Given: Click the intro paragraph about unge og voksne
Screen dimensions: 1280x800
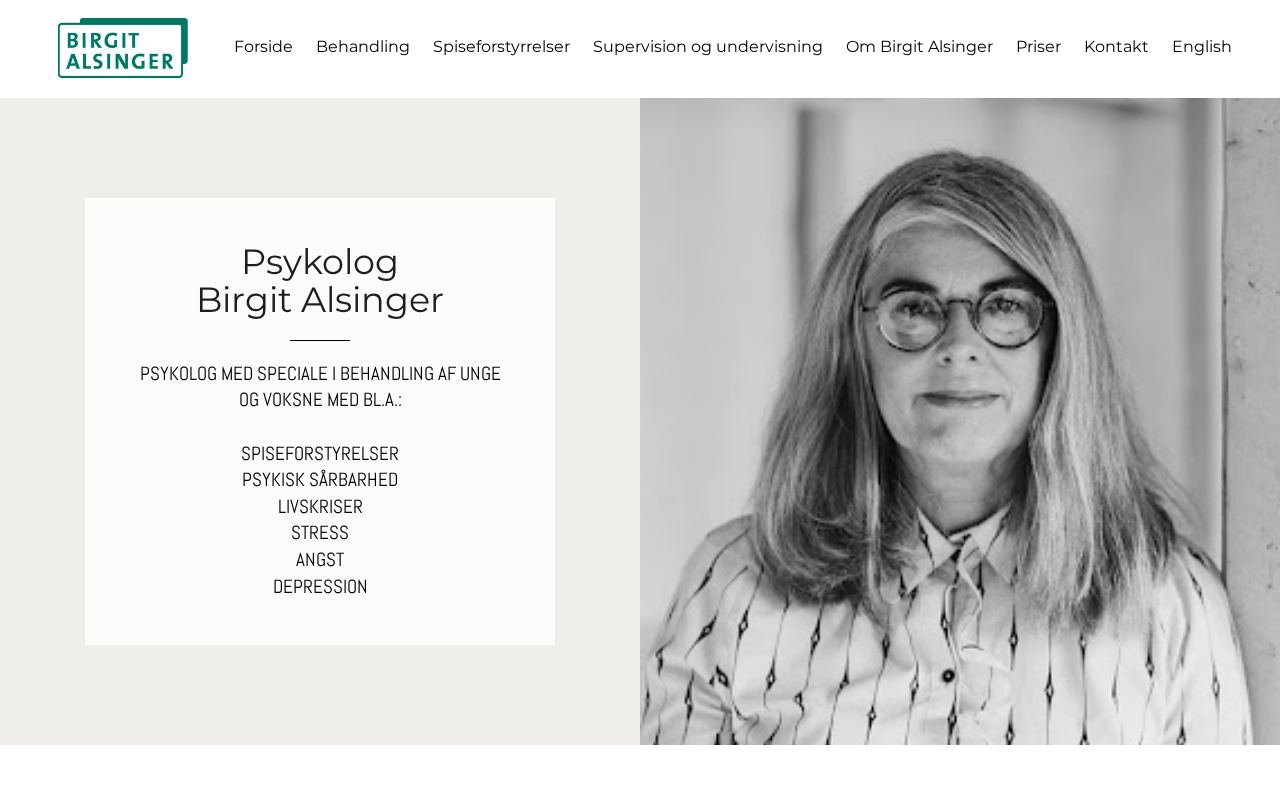Looking at the screenshot, I should (320, 386).
